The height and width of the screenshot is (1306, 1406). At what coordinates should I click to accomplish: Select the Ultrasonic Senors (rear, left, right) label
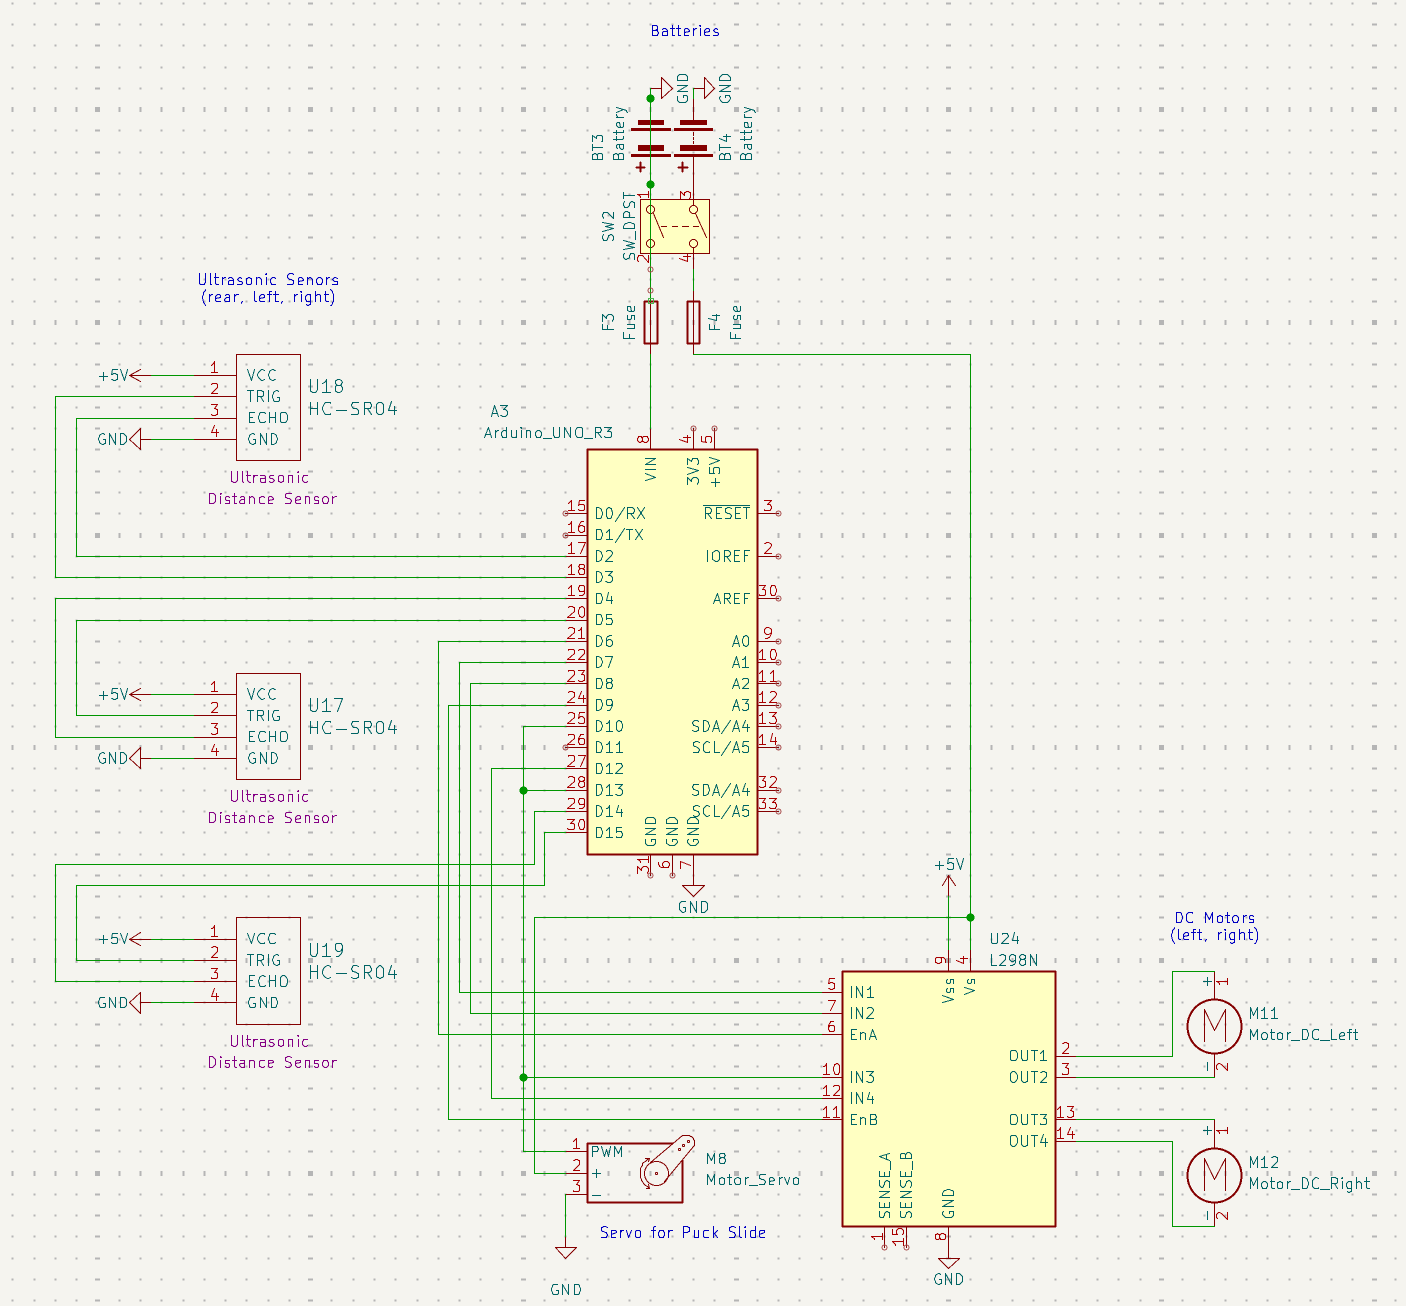tap(269, 288)
